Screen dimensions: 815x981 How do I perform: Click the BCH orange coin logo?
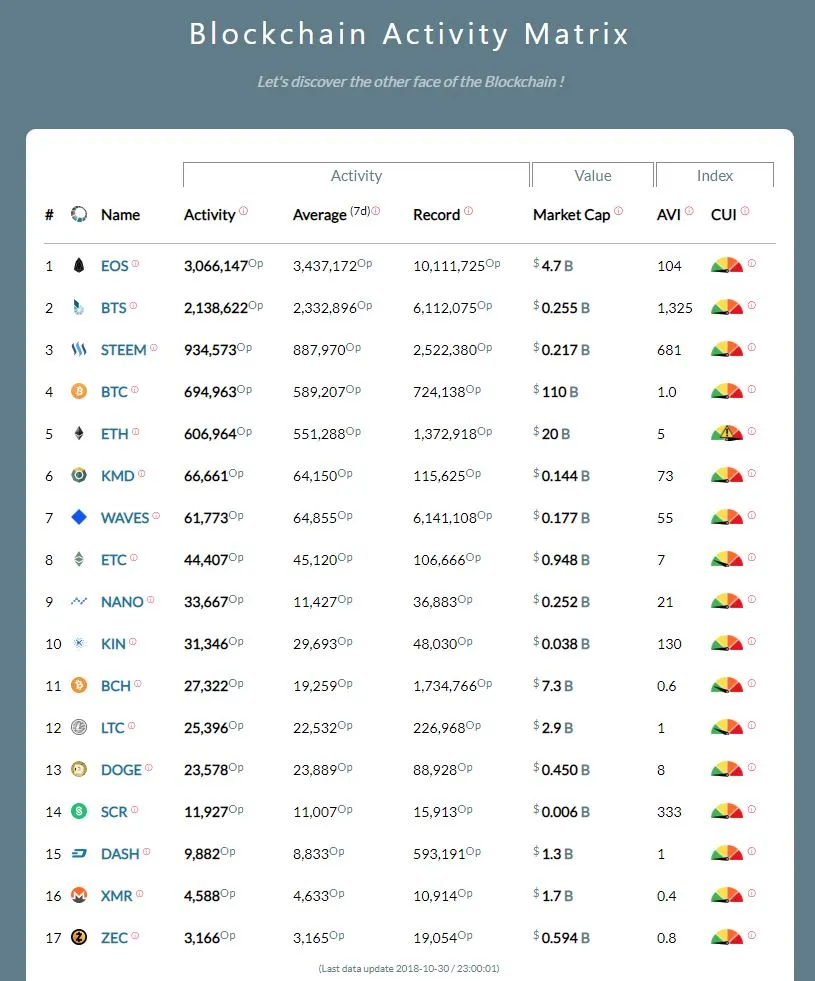pyautogui.click(x=79, y=685)
